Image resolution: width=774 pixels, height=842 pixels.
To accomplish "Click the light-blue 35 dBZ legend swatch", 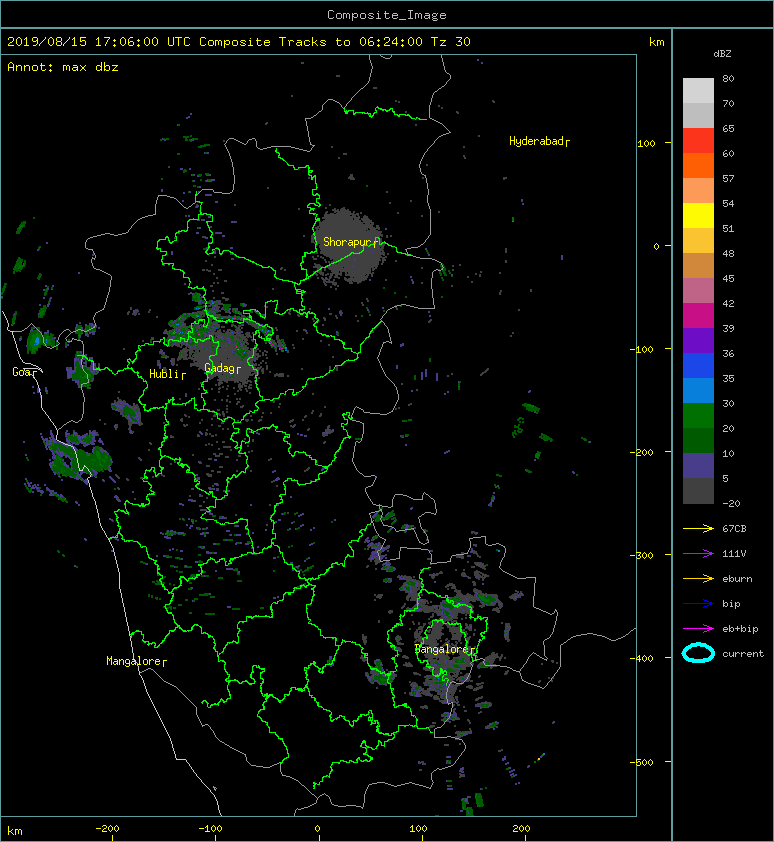I will (698, 390).
